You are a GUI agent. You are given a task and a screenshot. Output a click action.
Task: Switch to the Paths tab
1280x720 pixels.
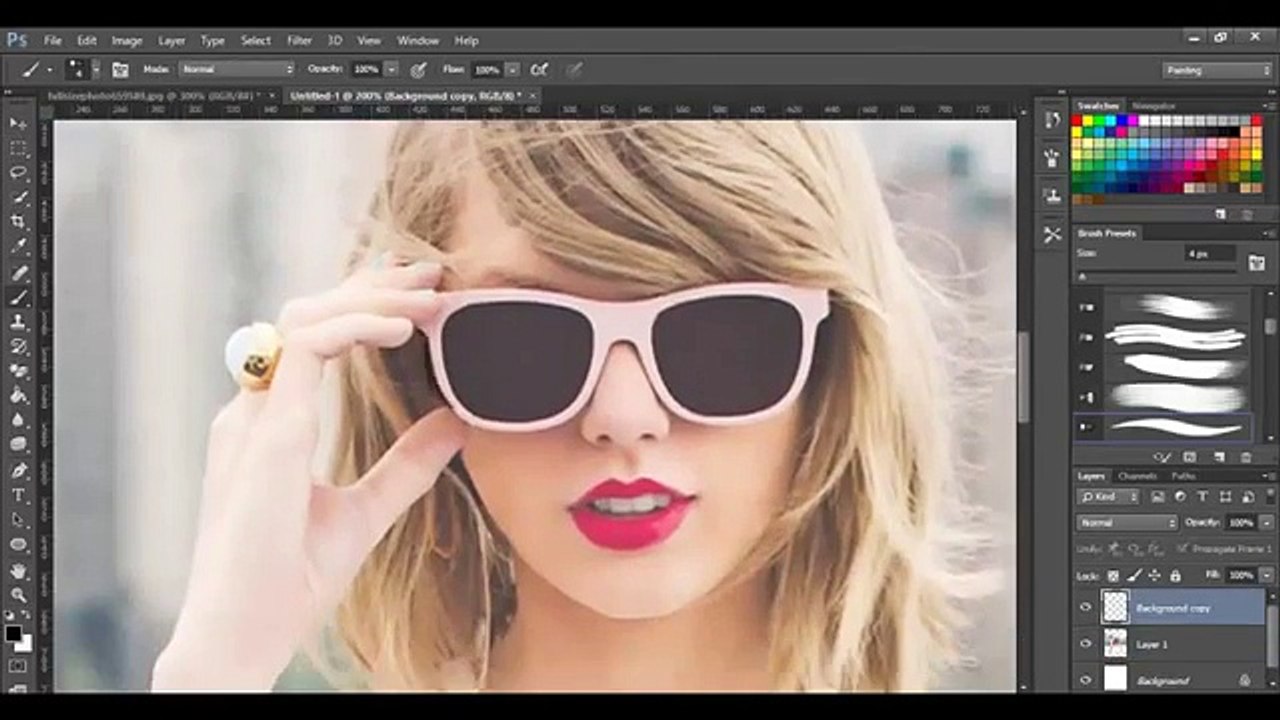click(1183, 476)
